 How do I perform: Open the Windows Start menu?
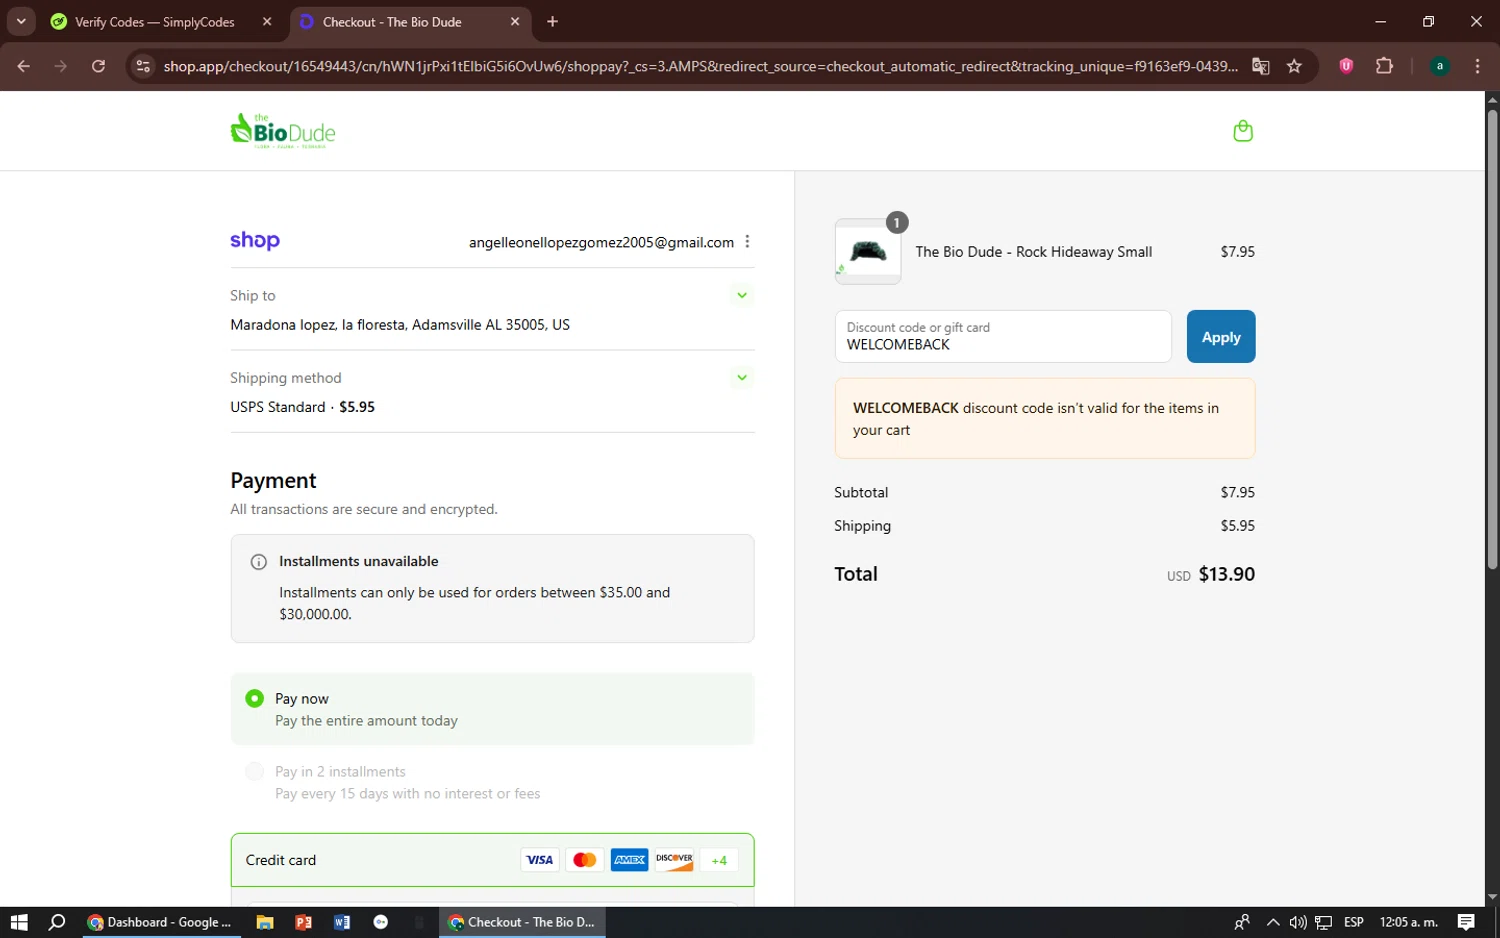[19, 922]
